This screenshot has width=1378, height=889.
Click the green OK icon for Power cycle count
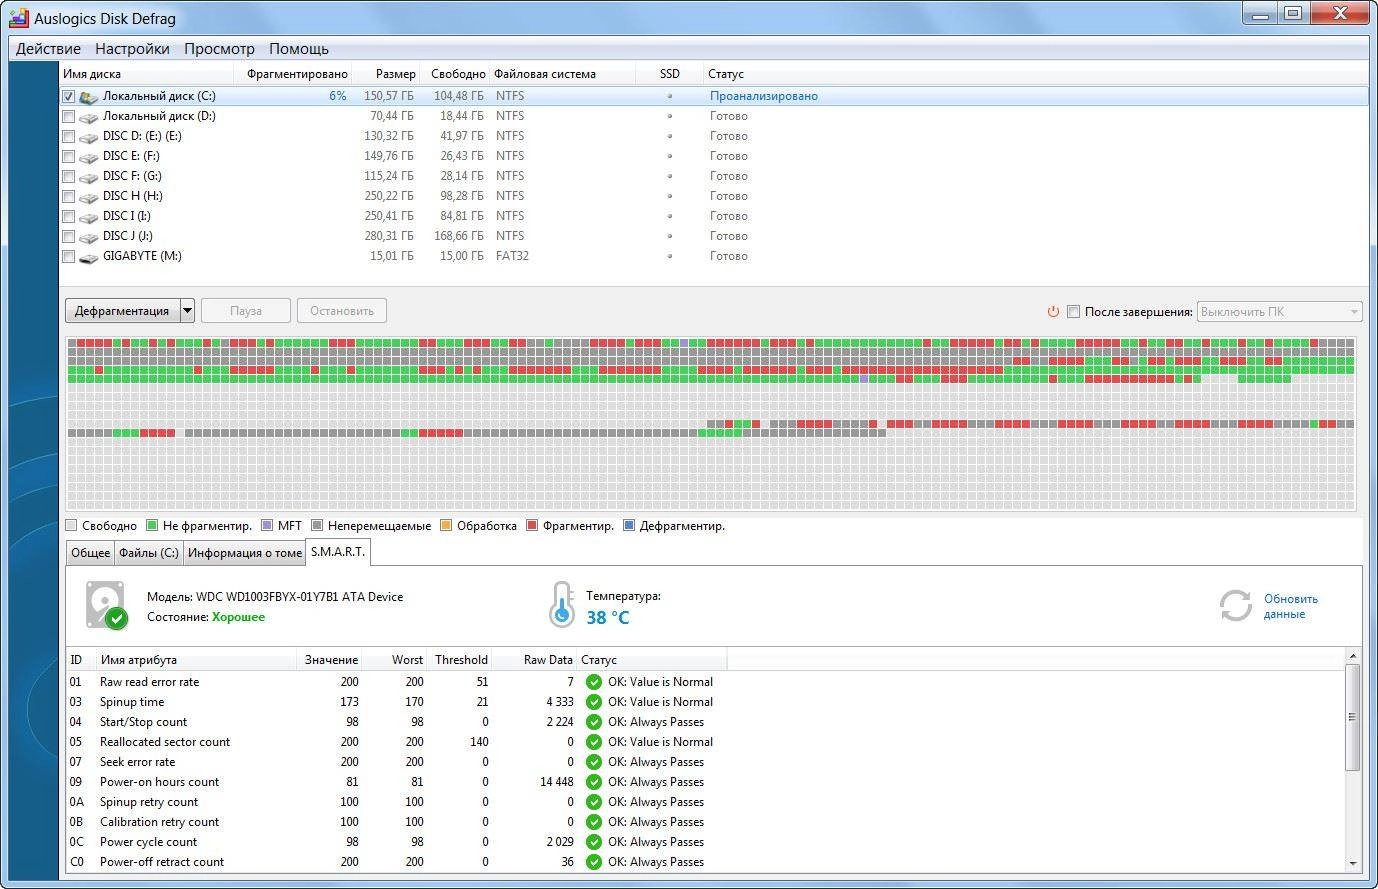[x=594, y=842]
